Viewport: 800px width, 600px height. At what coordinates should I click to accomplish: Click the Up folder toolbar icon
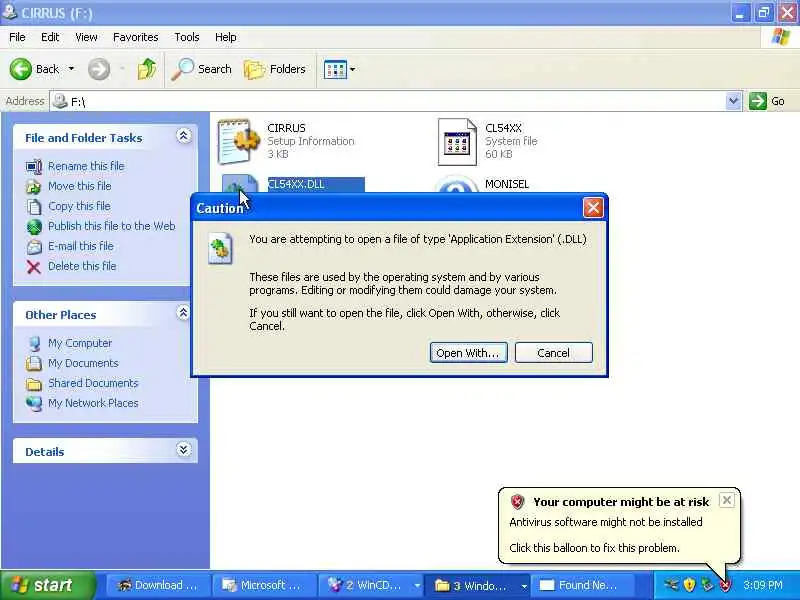146,69
